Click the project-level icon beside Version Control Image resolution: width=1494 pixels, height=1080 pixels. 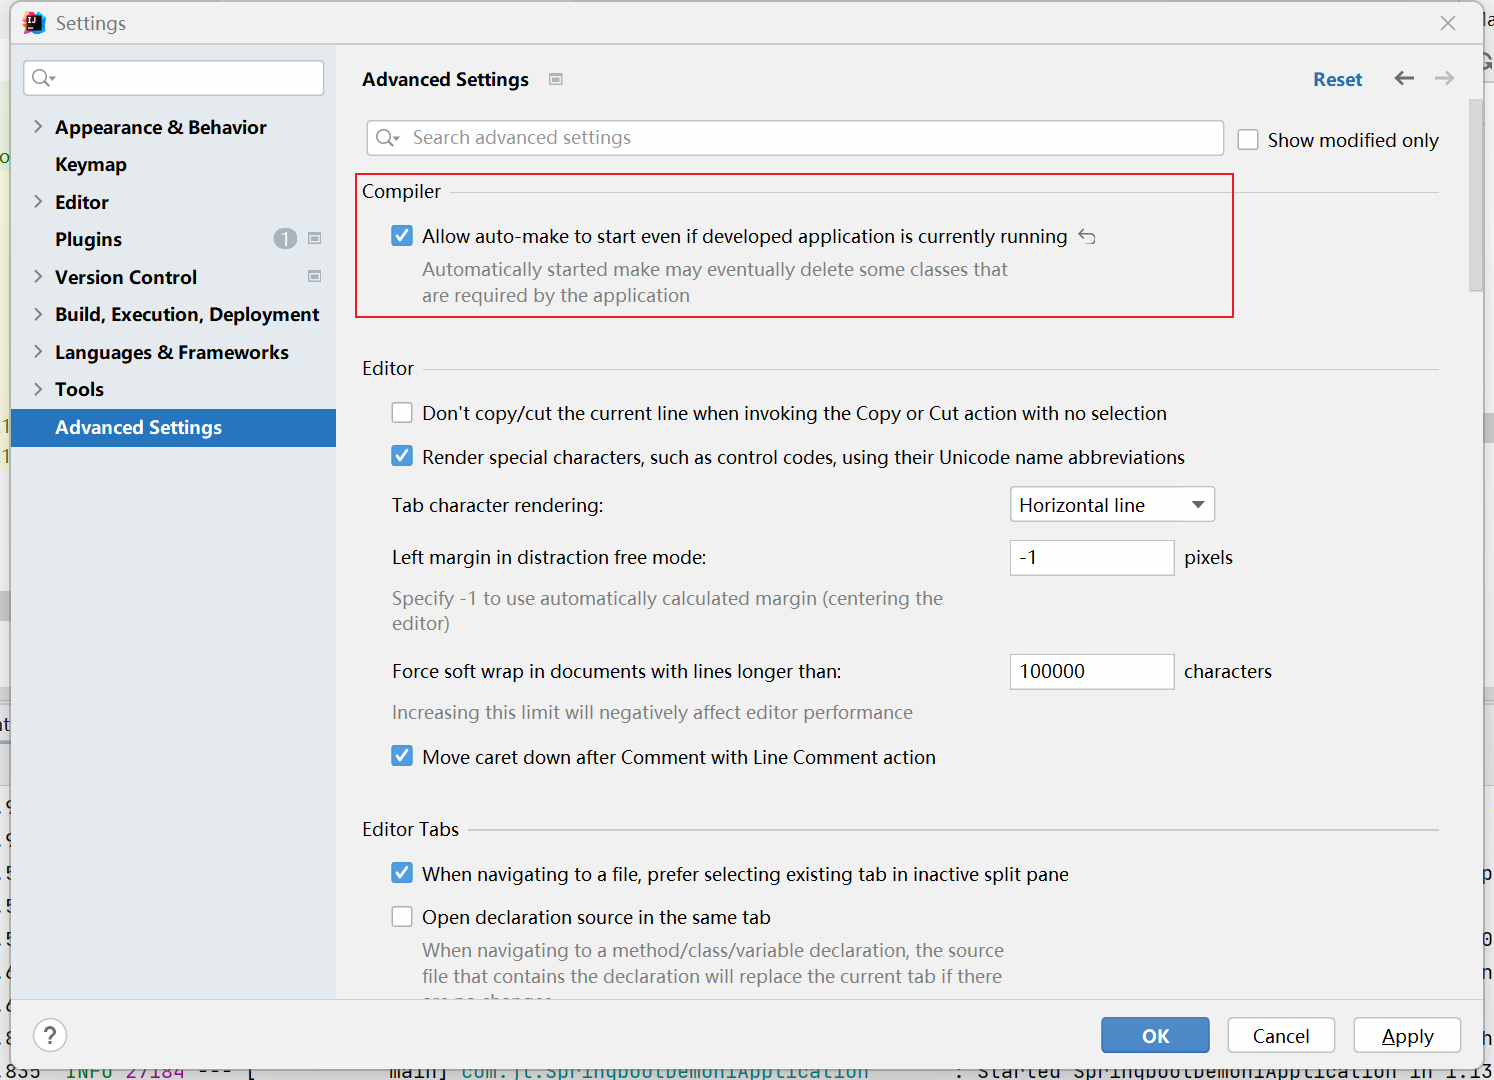point(315,276)
